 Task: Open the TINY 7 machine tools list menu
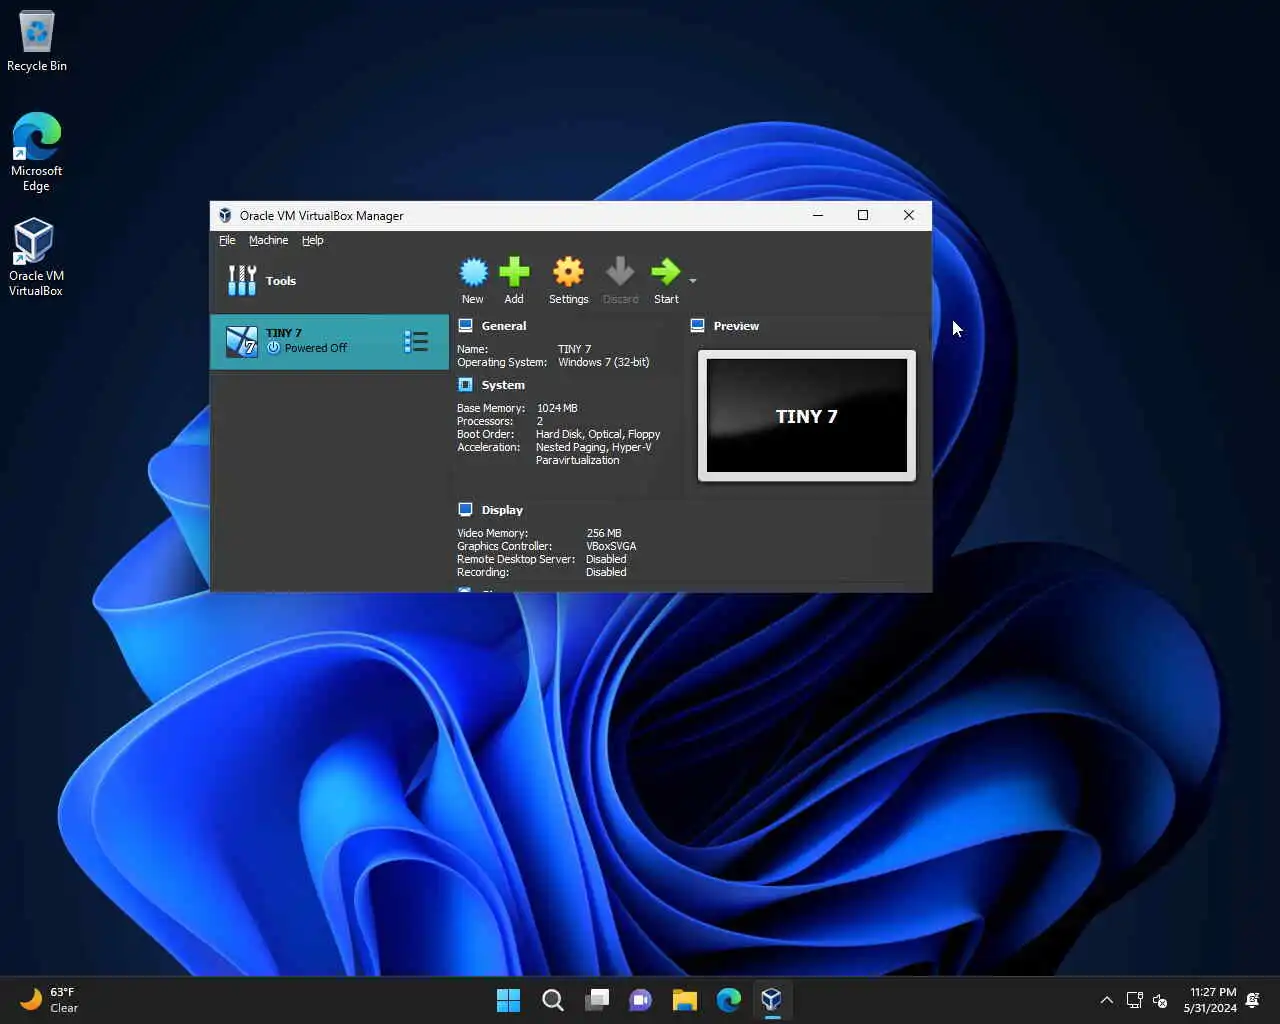click(416, 341)
